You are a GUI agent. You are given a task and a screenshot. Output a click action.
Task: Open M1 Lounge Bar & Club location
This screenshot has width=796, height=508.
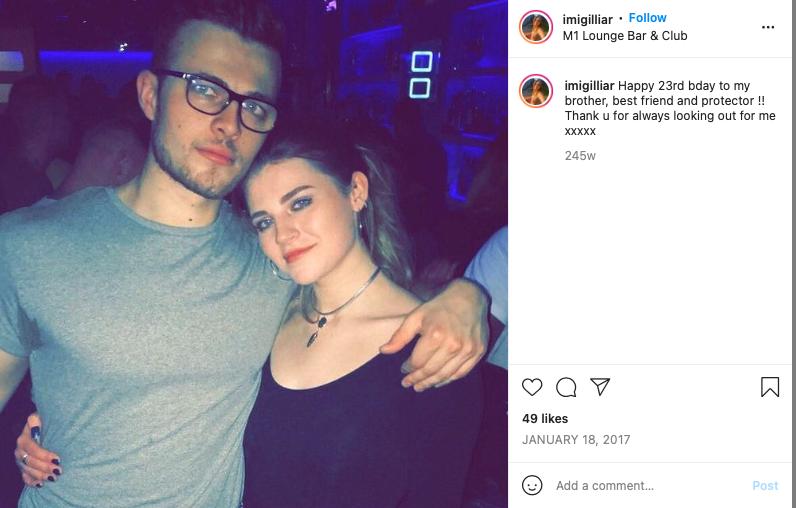pos(625,36)
